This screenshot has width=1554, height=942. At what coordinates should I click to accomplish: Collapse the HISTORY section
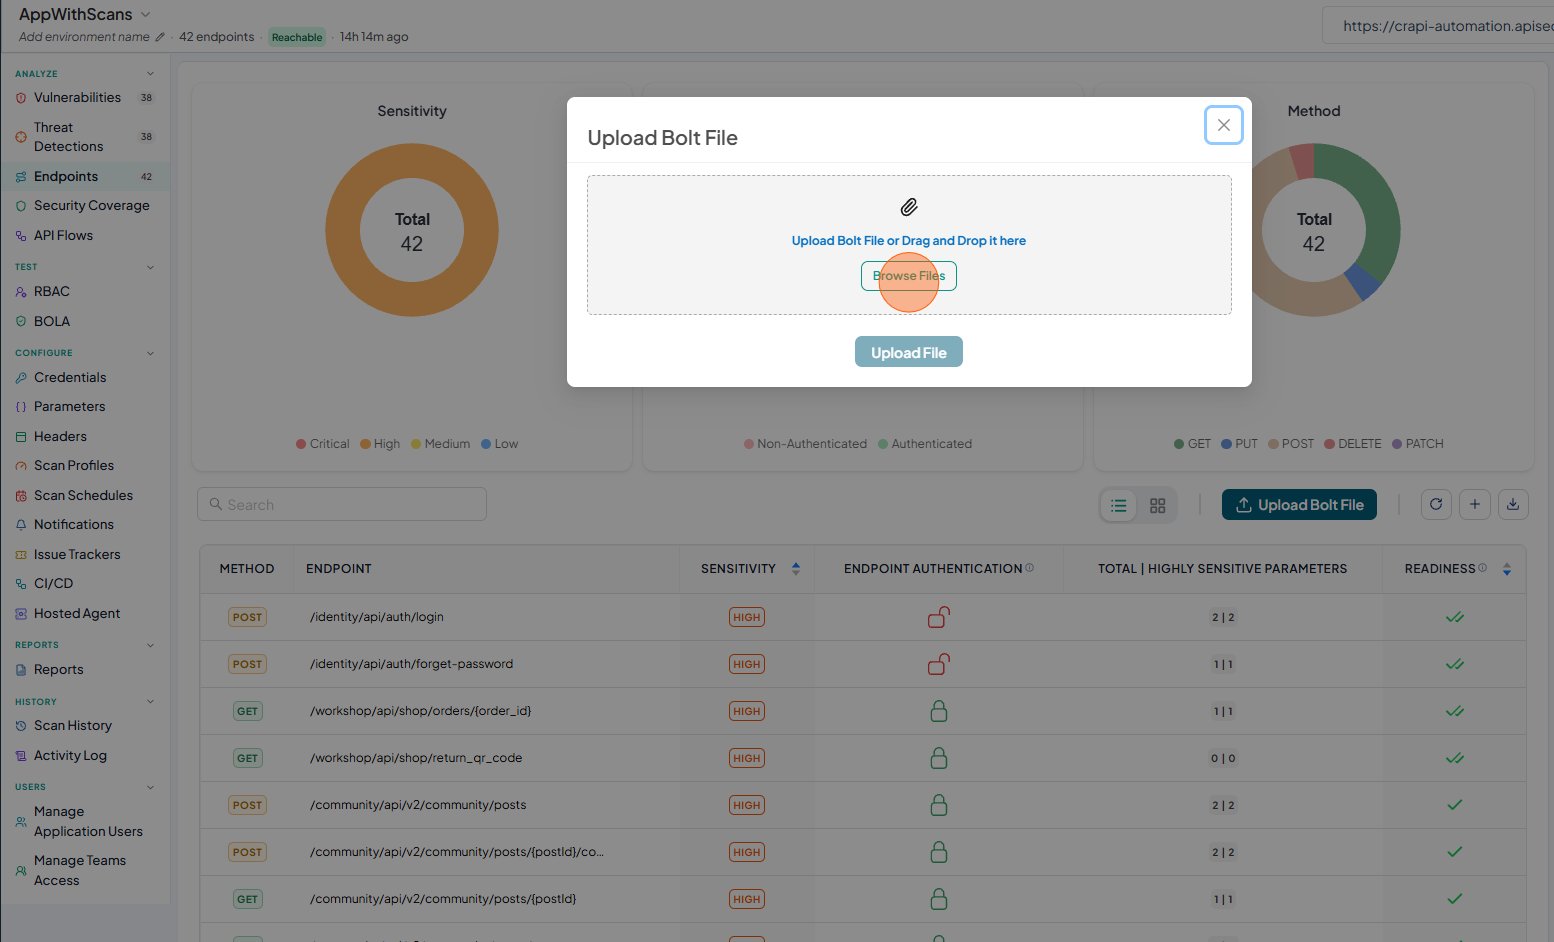[151, 702]
